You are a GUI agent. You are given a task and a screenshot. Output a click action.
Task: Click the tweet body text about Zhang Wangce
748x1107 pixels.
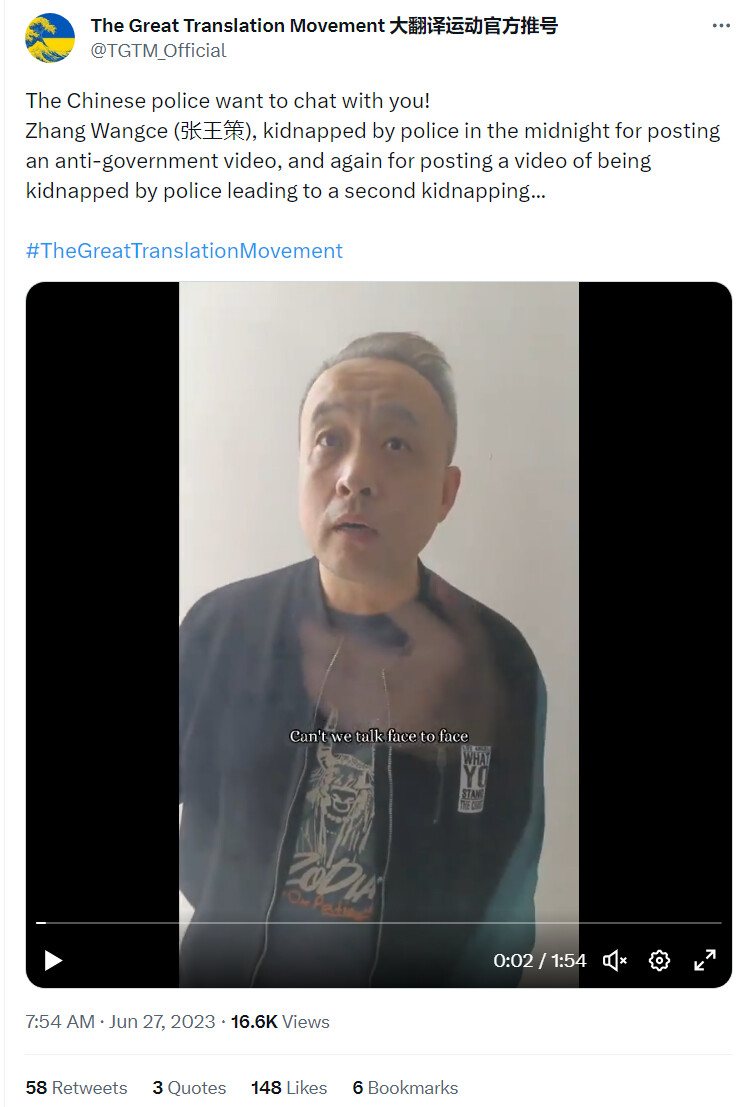click(373, 145)
